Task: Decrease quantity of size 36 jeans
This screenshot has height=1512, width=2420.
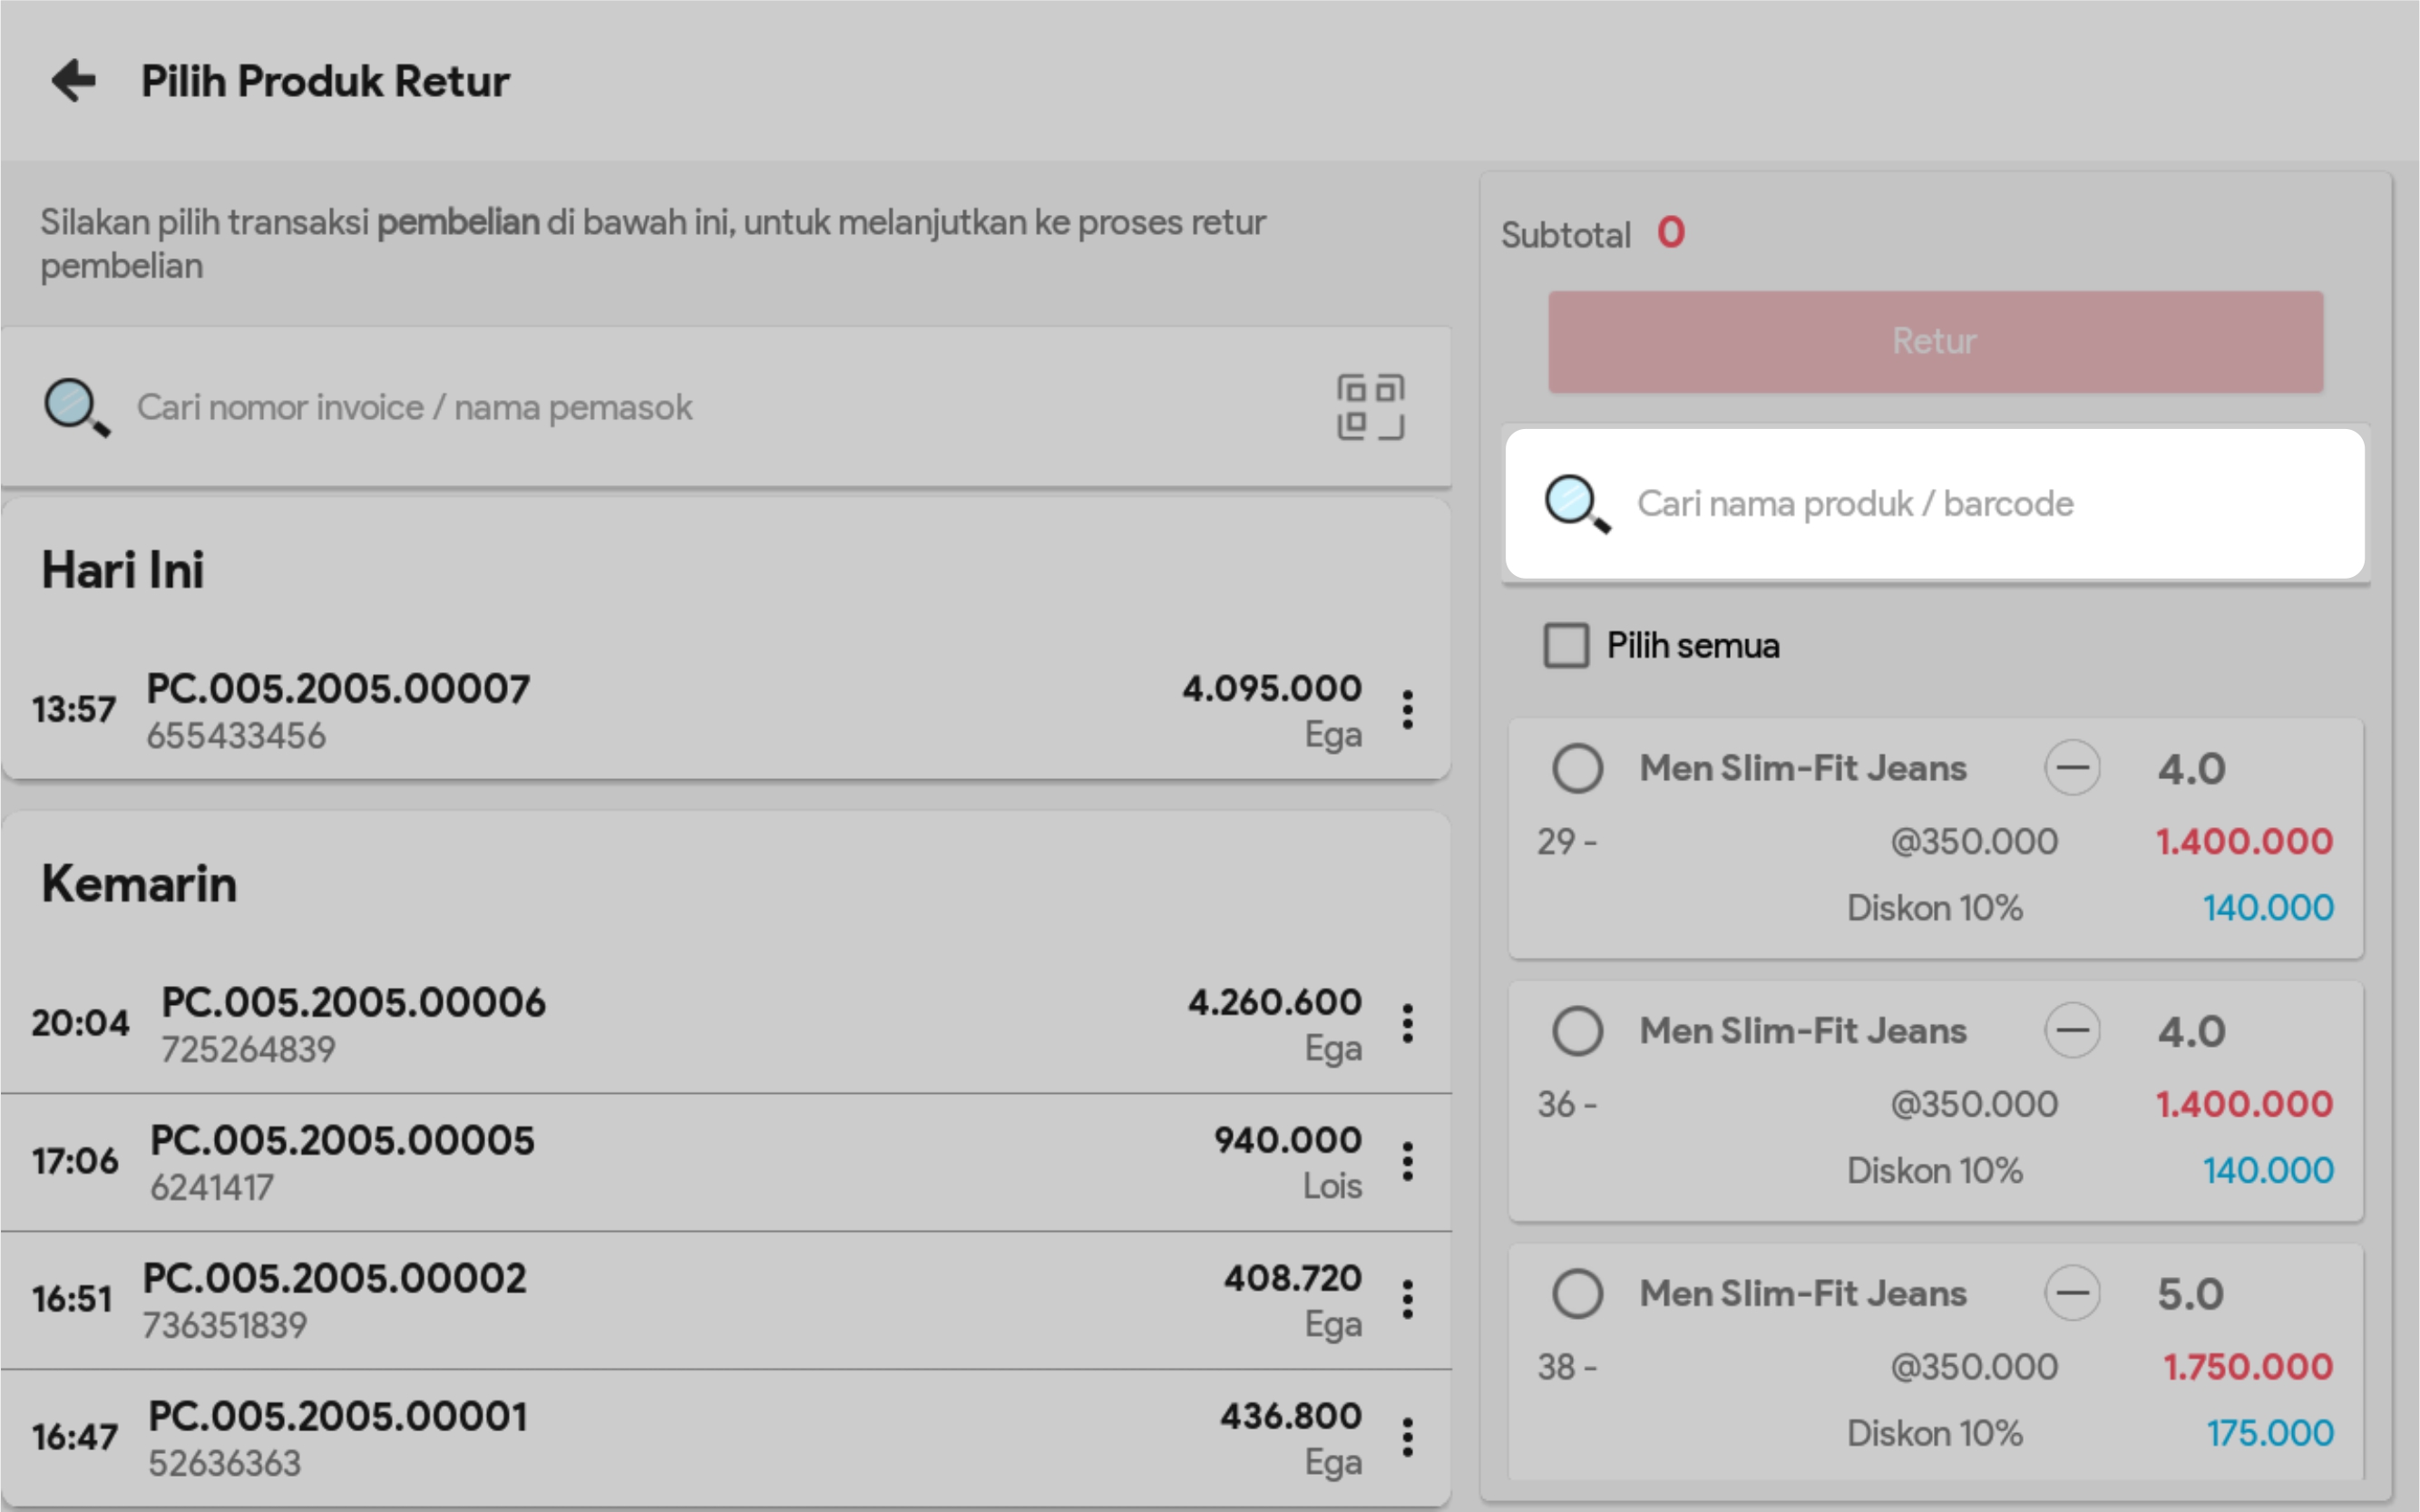Action: [x=2071, y=1031]
